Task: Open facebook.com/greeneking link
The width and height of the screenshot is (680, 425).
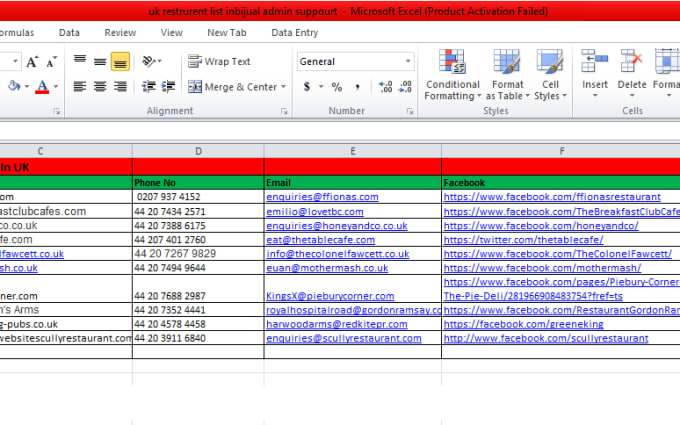Action: pos(523,324)
